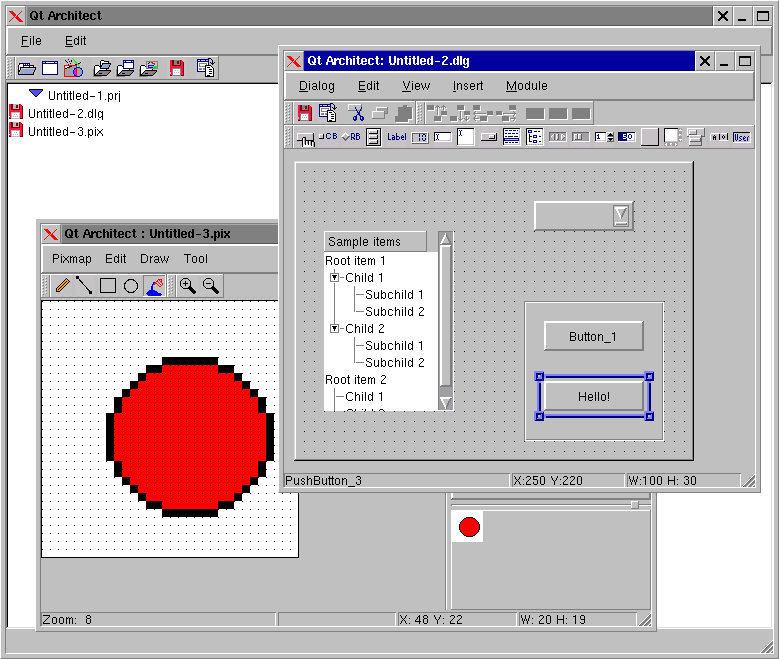Open the Dialog menu

pos(316,86)
